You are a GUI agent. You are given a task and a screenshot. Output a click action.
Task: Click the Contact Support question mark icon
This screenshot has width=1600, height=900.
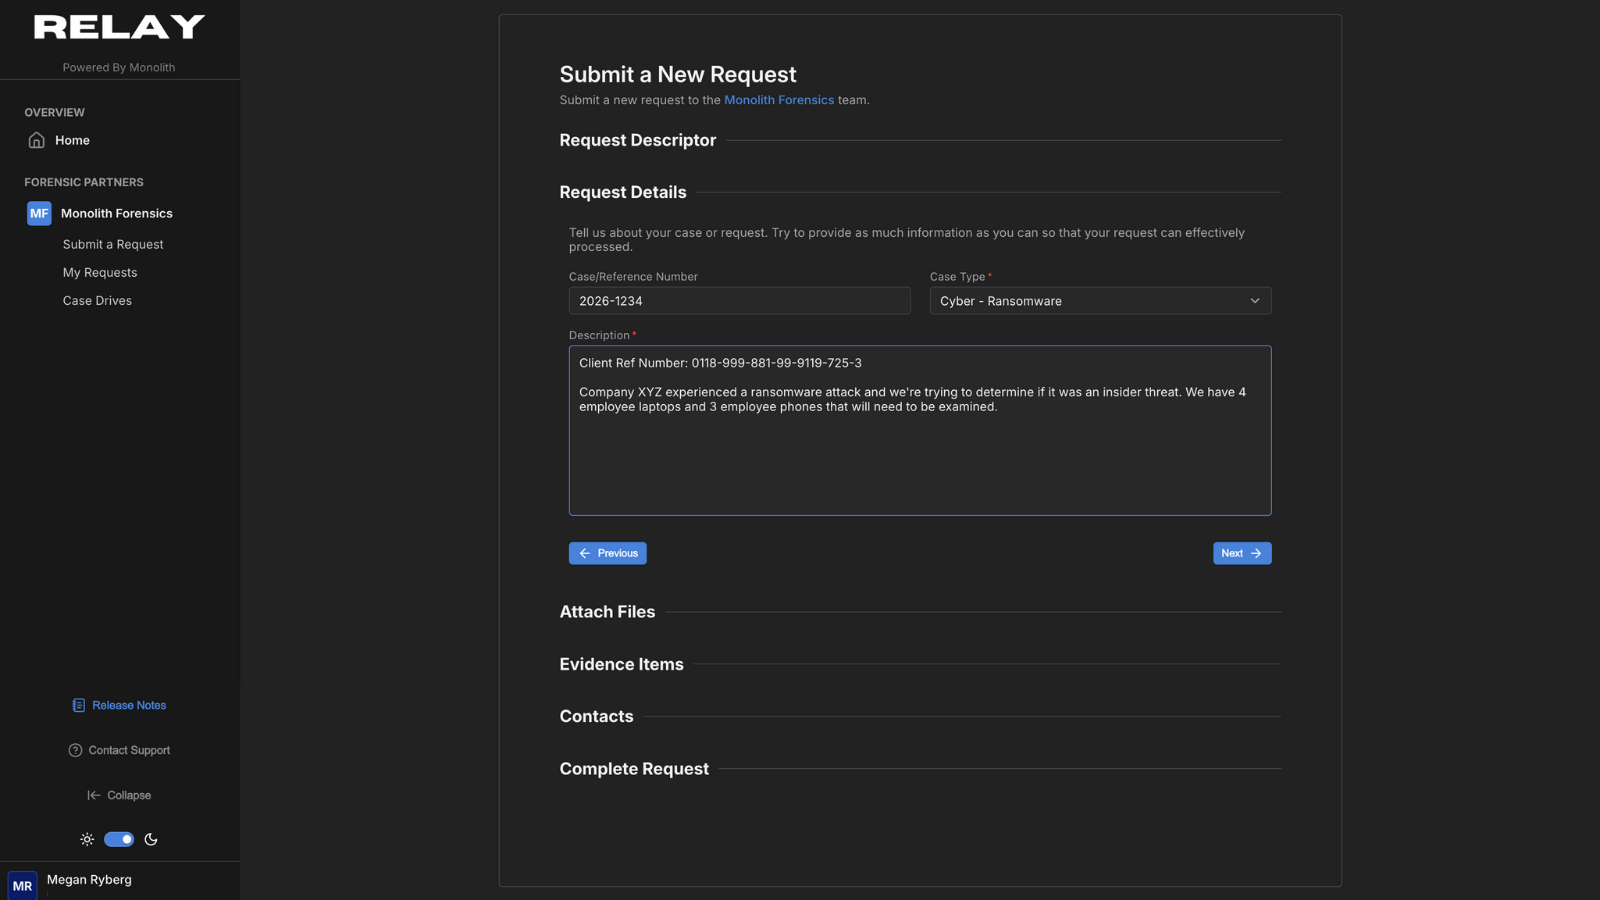pos(75,750)
